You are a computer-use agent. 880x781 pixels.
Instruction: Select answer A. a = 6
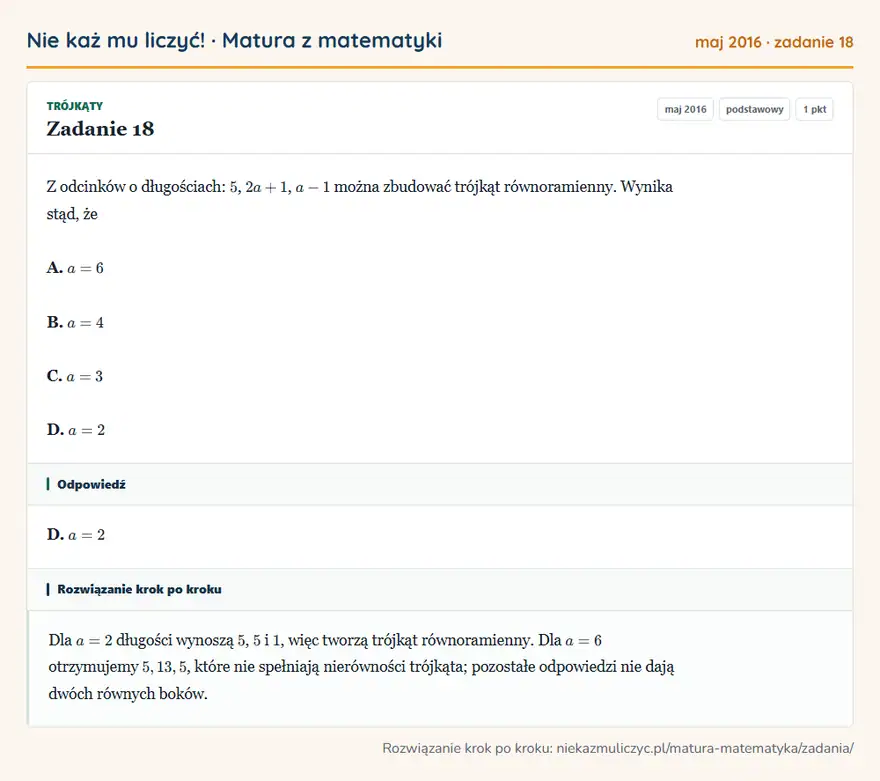[75, 268]
